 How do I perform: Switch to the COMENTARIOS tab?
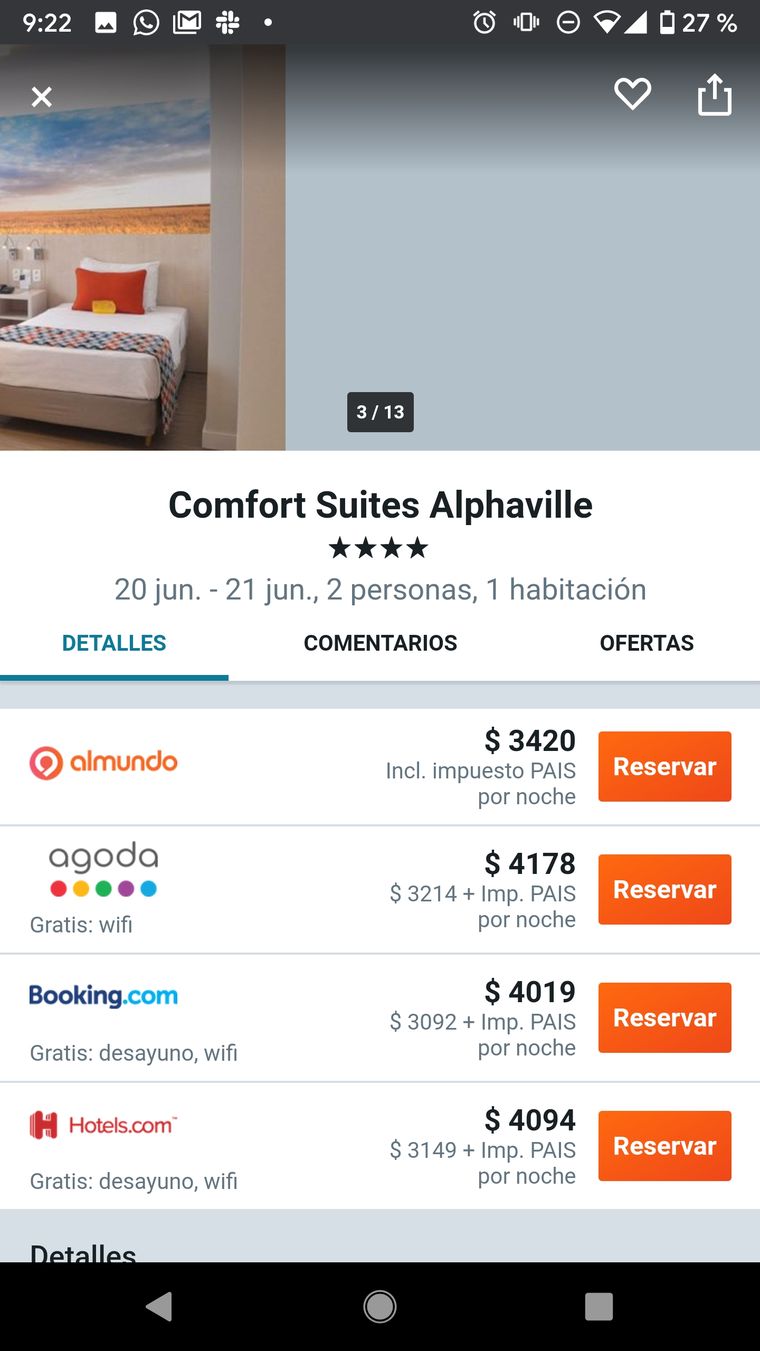(x=380, y=643)
